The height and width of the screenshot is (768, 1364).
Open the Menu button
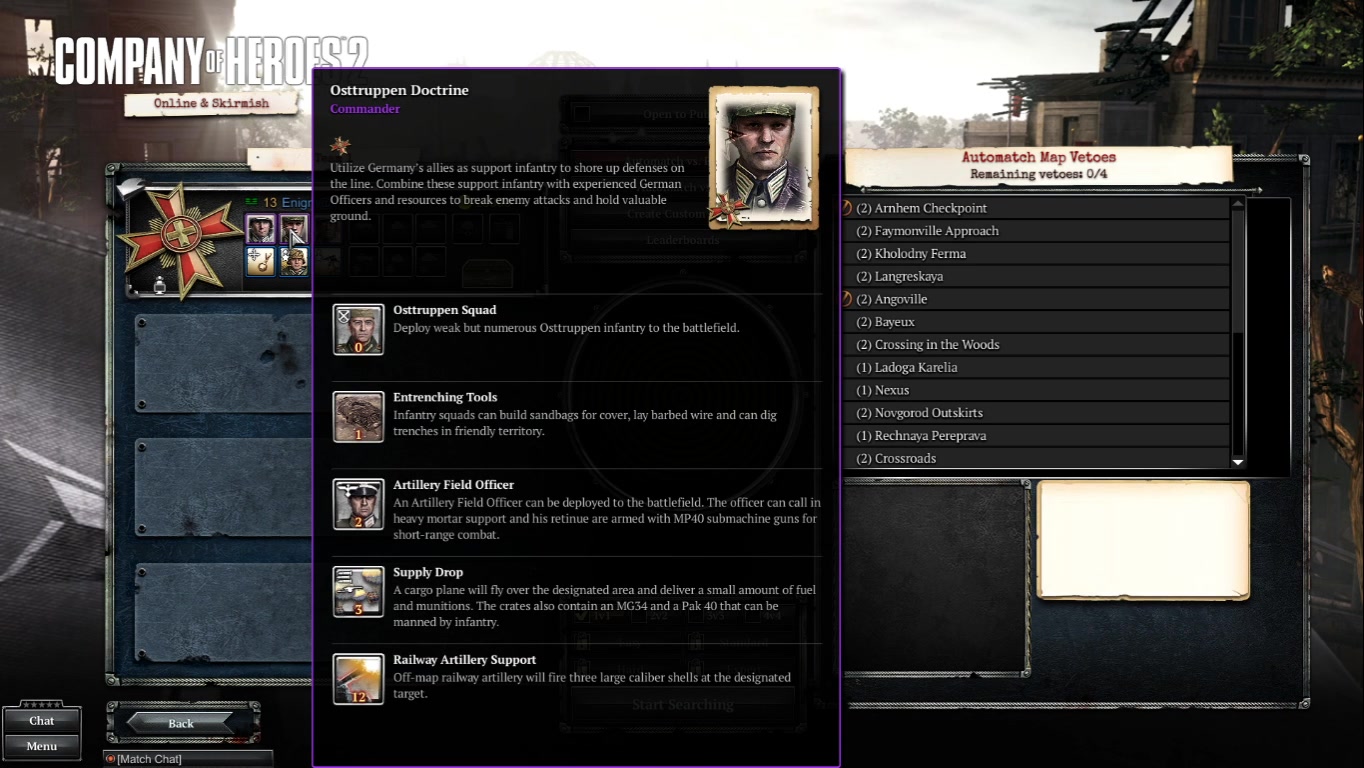coord(42,746)
